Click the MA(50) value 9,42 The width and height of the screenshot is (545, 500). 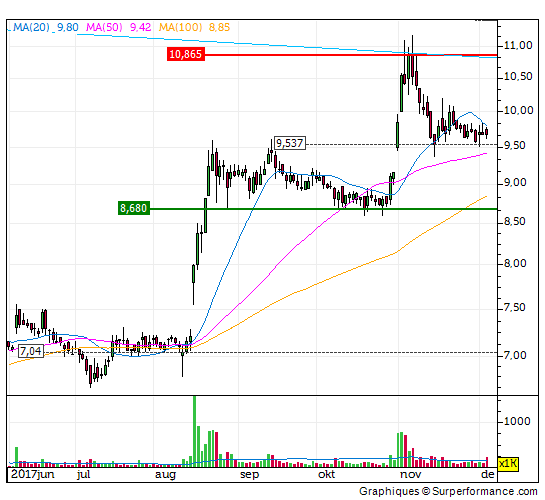(x=140, y=27)
